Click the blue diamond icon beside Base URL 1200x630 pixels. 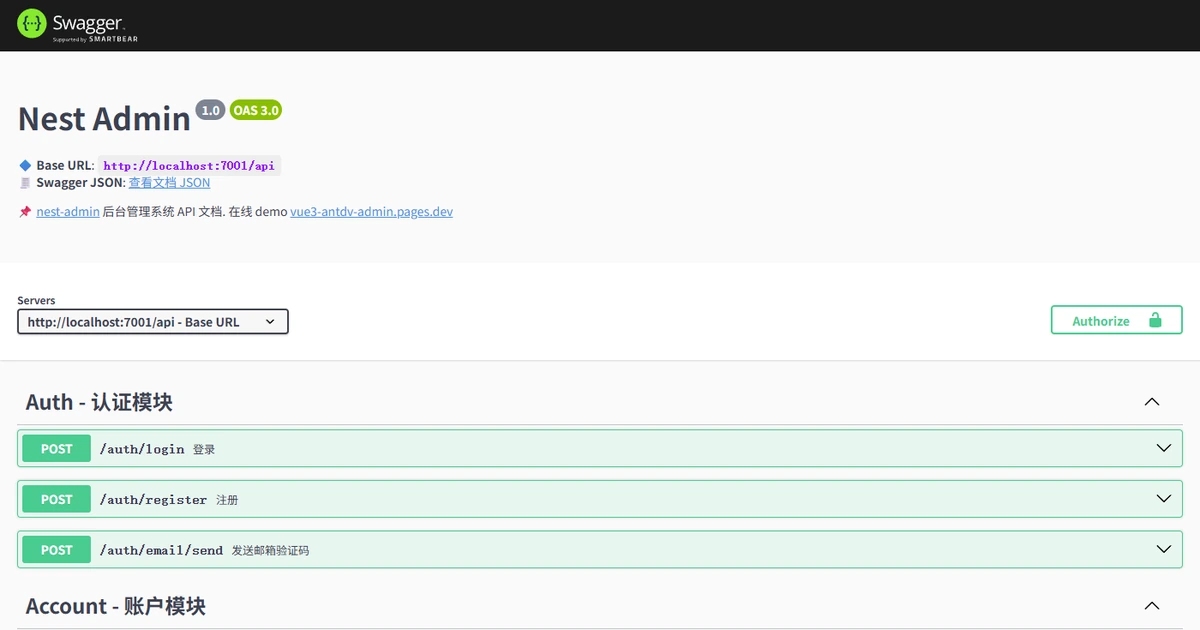25,165
